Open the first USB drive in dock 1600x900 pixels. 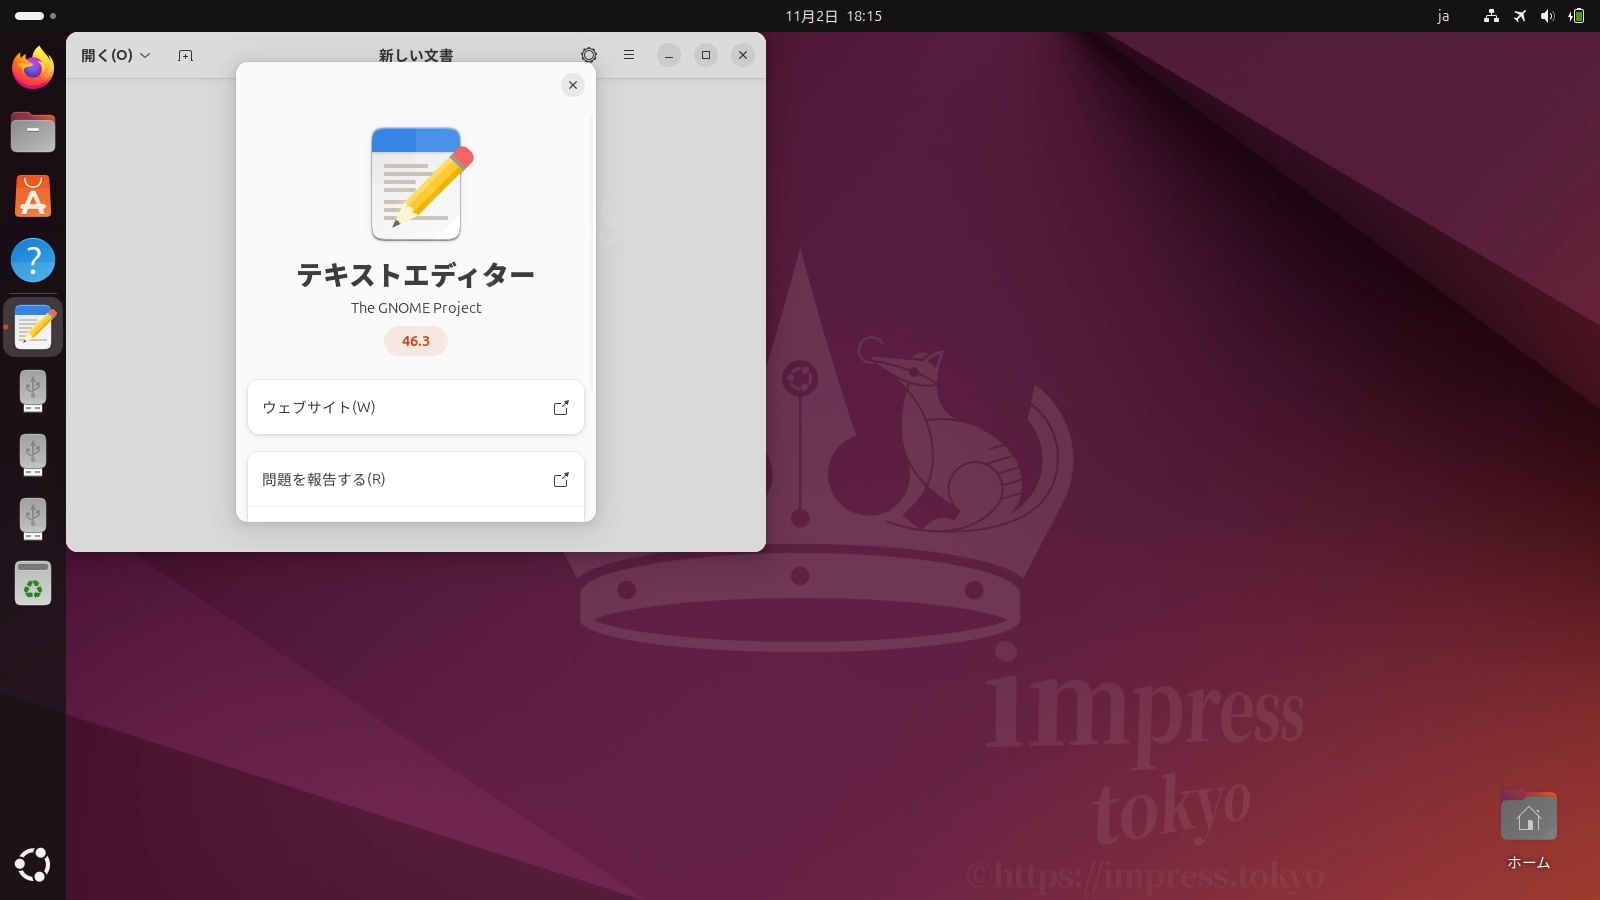click(33, 391)
